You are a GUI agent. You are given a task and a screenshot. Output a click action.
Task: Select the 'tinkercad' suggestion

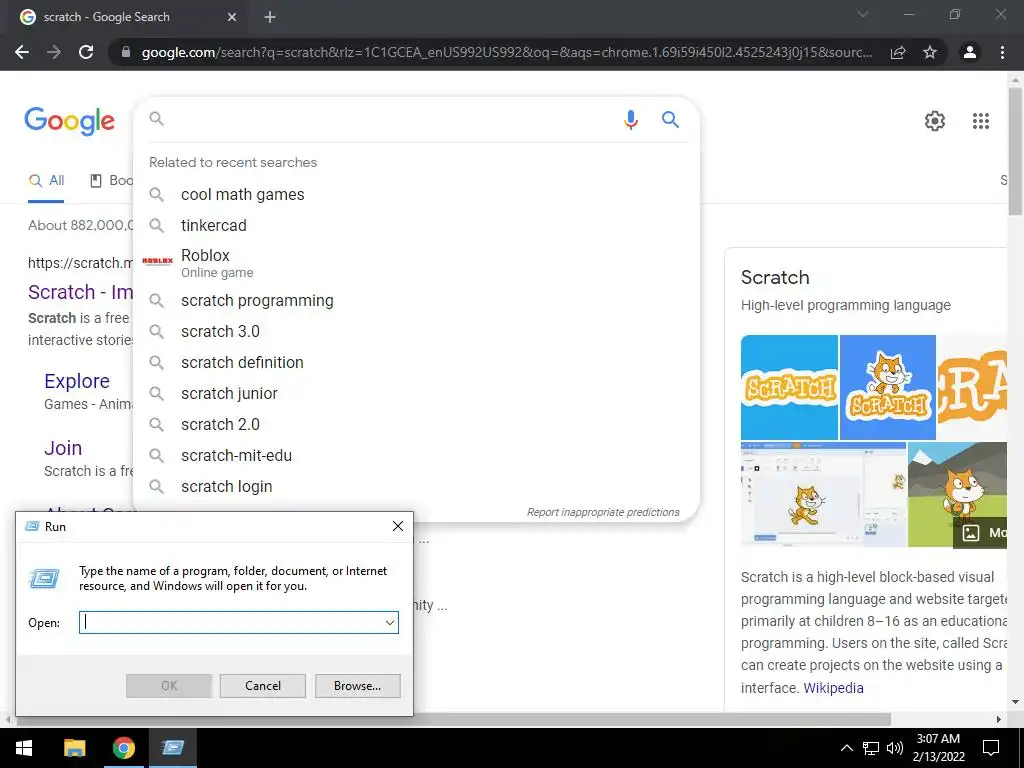pos(416,225)
